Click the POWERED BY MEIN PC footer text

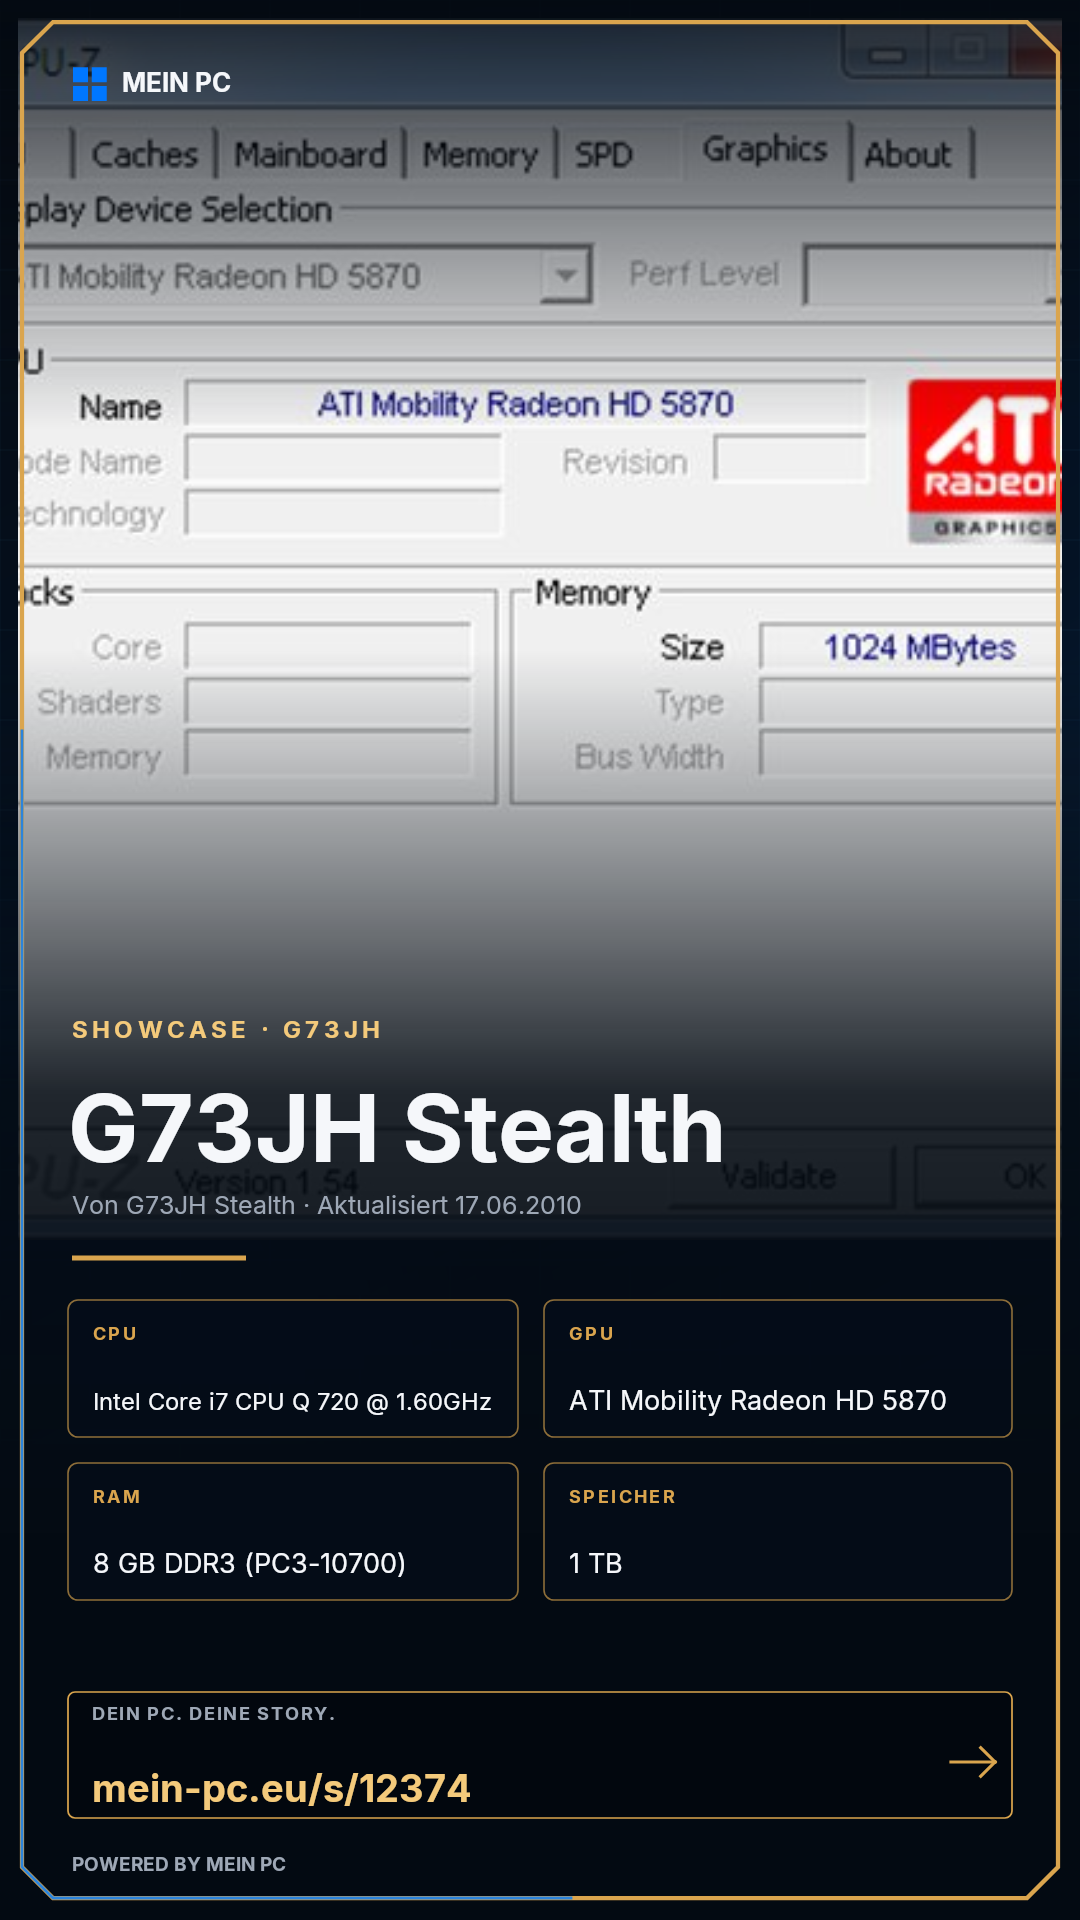coord(179,1864)
